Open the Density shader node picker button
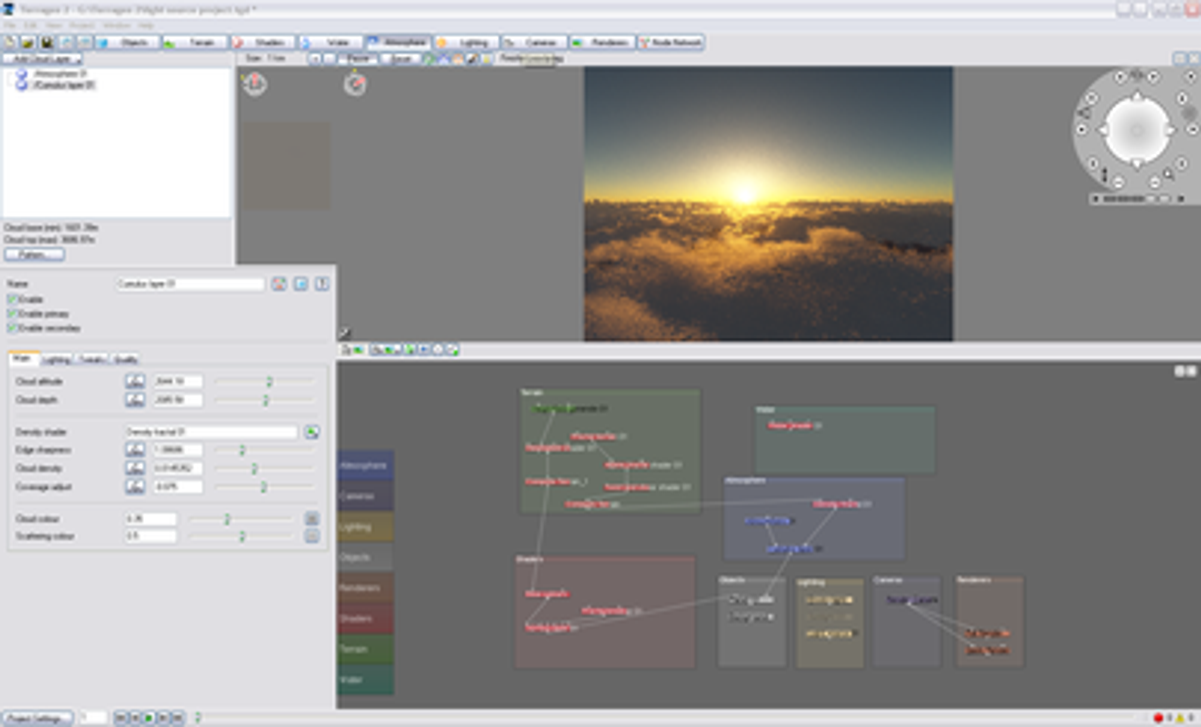Screen dimensions: 1201x727 312,432
